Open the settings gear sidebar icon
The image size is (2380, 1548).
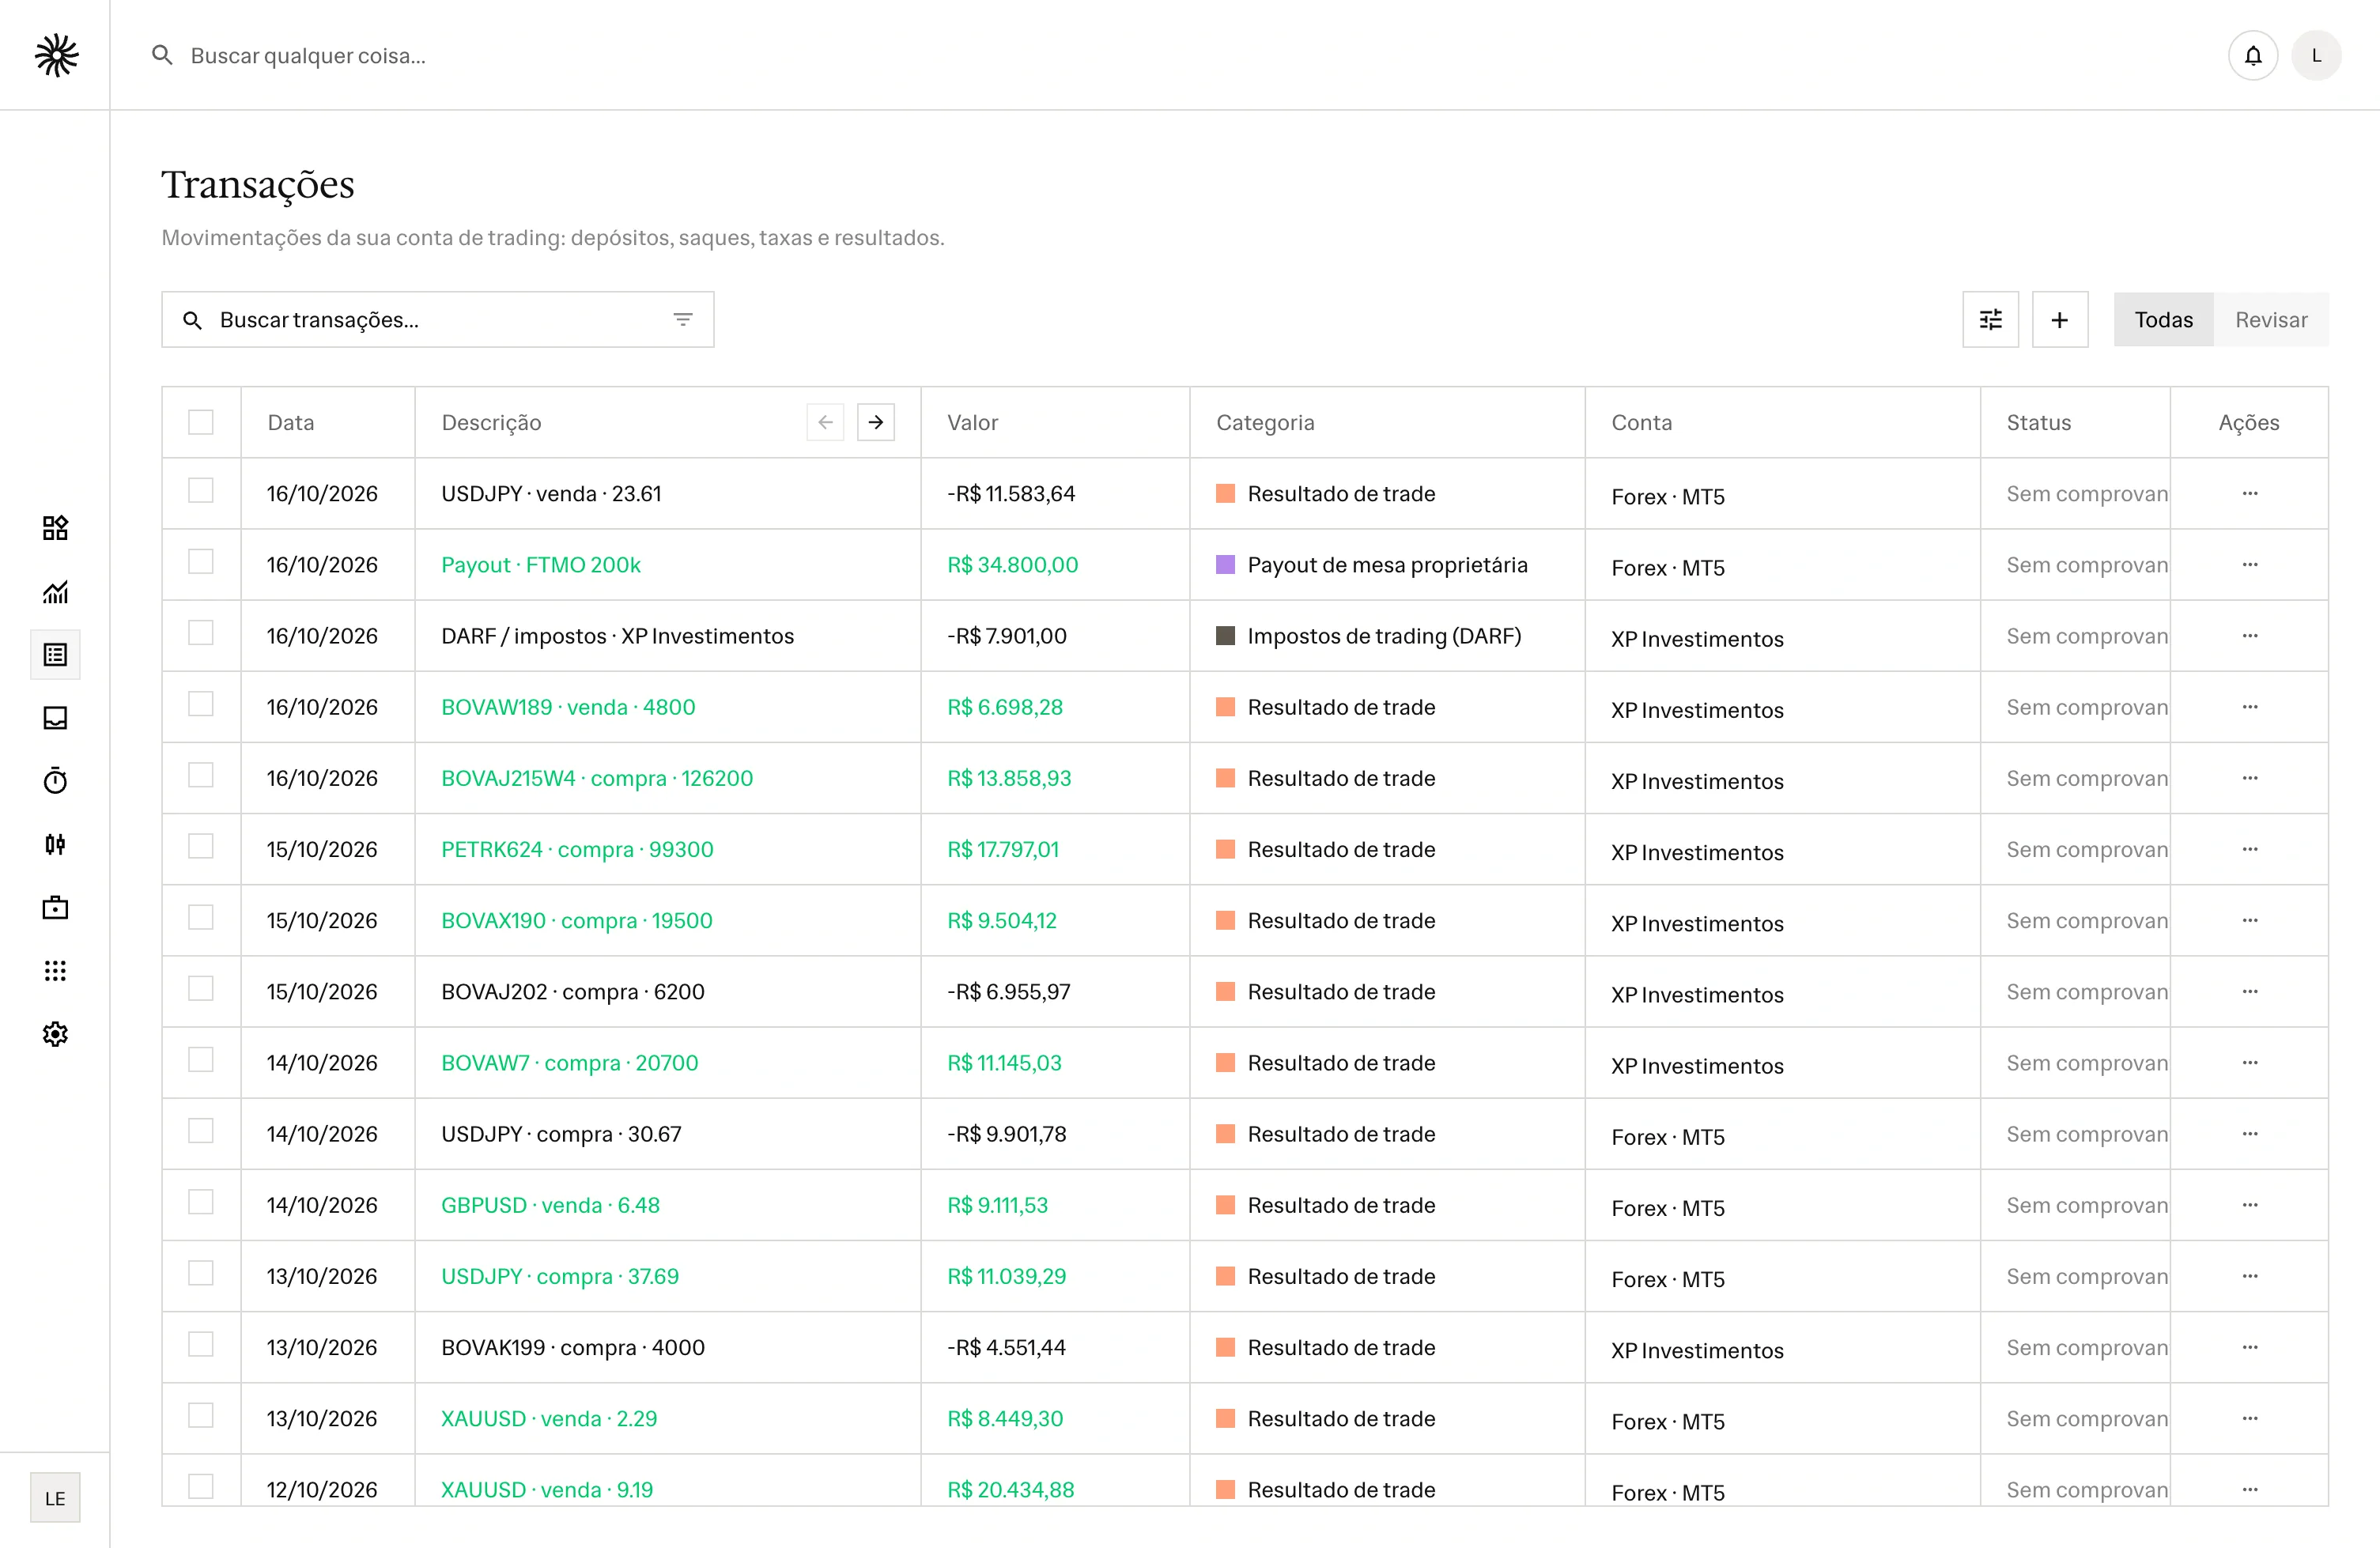[55, 1034]
